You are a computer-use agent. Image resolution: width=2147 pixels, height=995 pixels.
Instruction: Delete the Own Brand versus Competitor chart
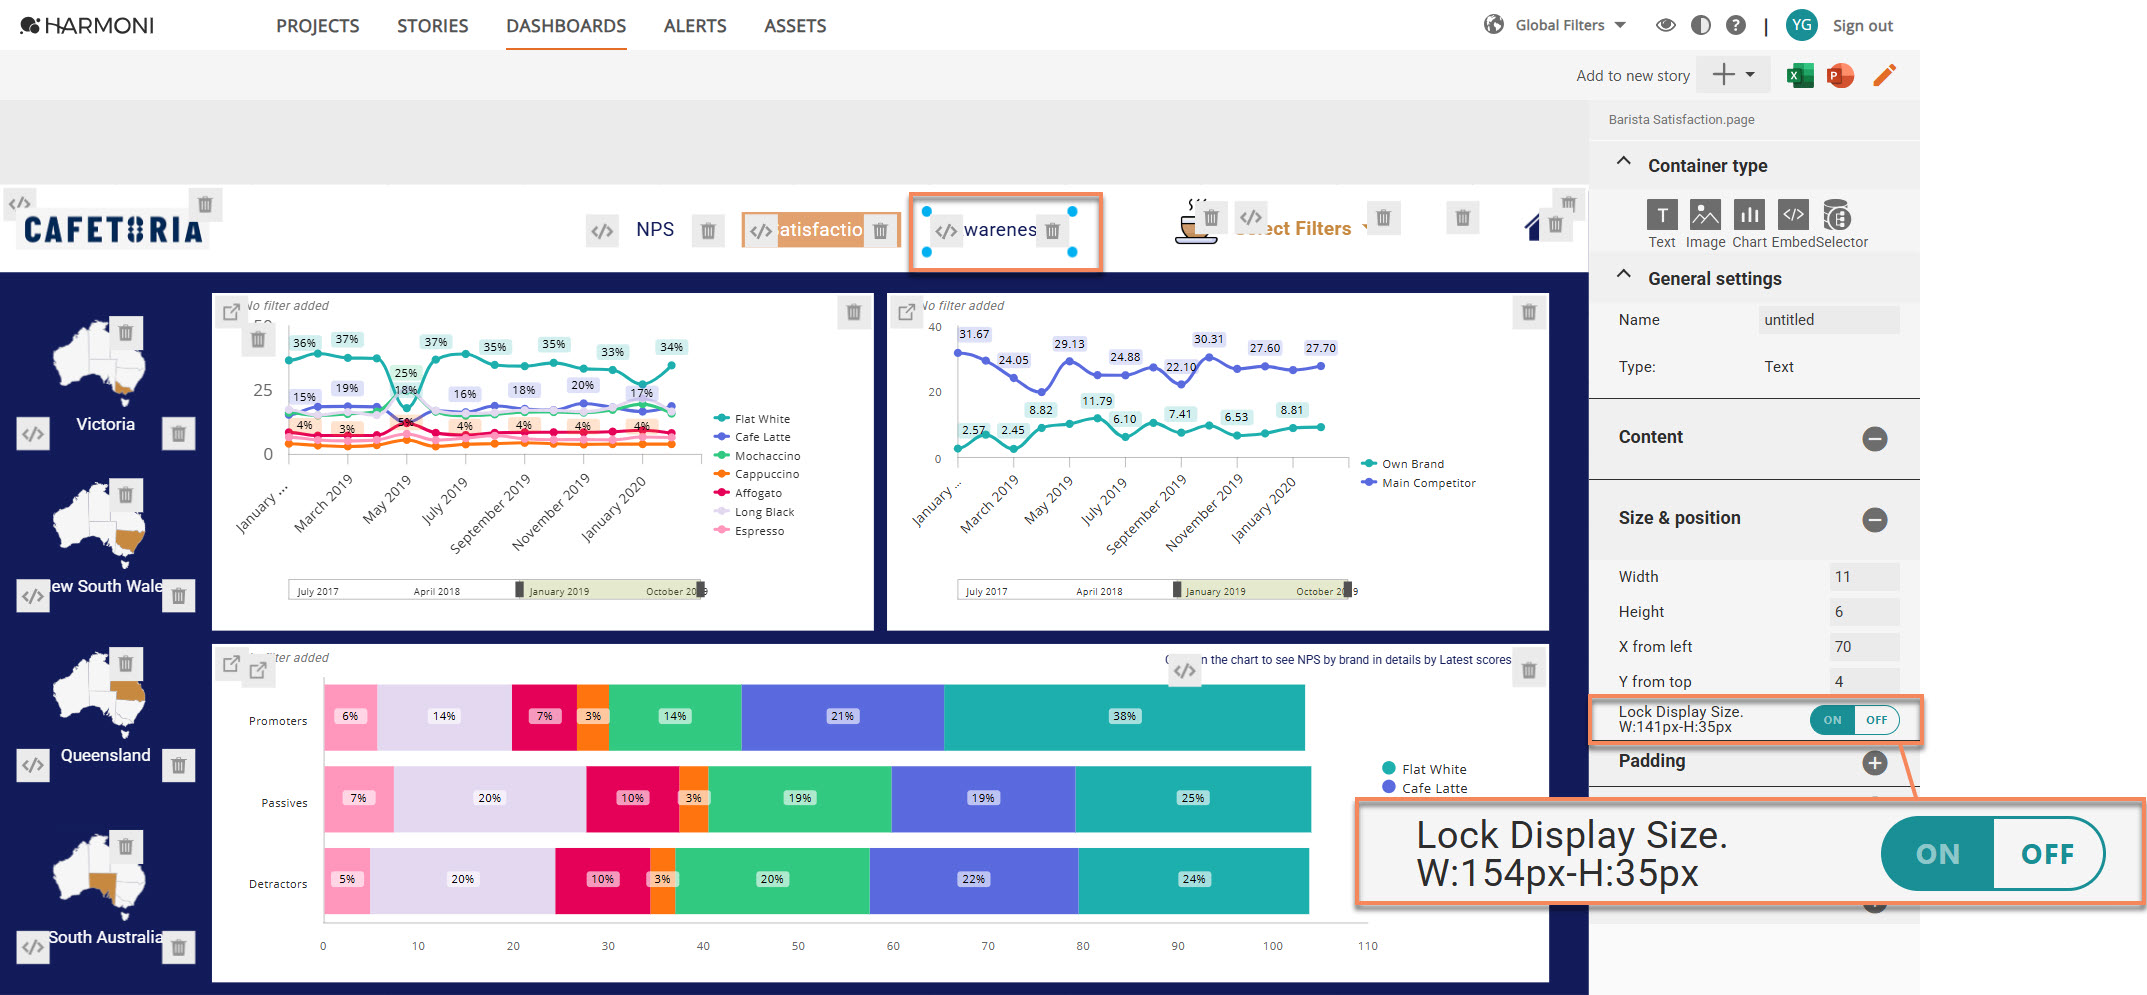[x=1529, y=312]
